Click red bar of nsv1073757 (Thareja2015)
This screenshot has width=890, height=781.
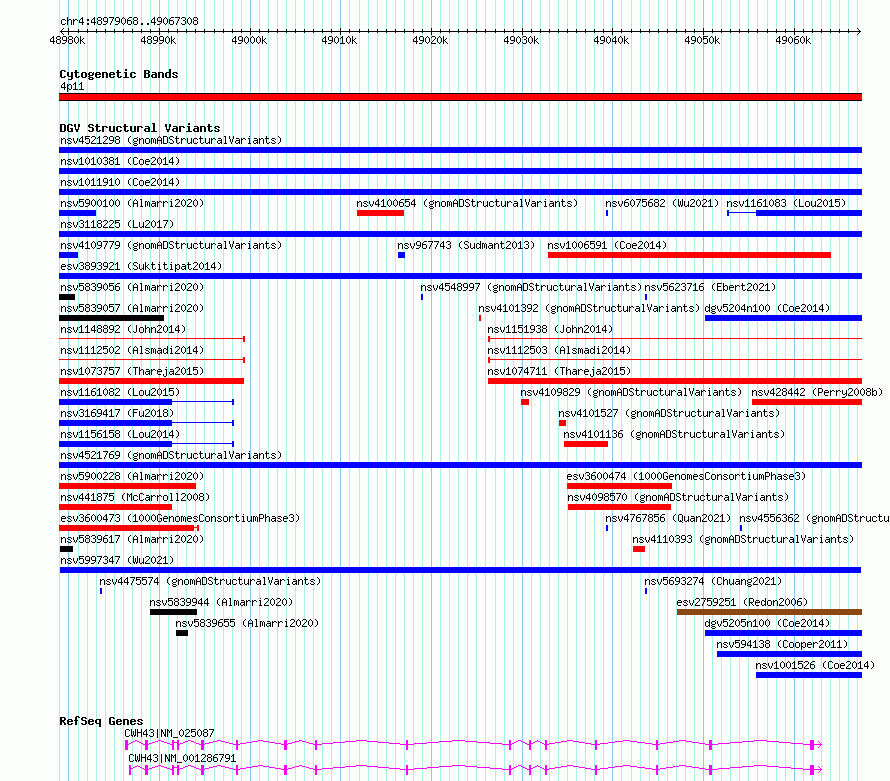(152, 381)
